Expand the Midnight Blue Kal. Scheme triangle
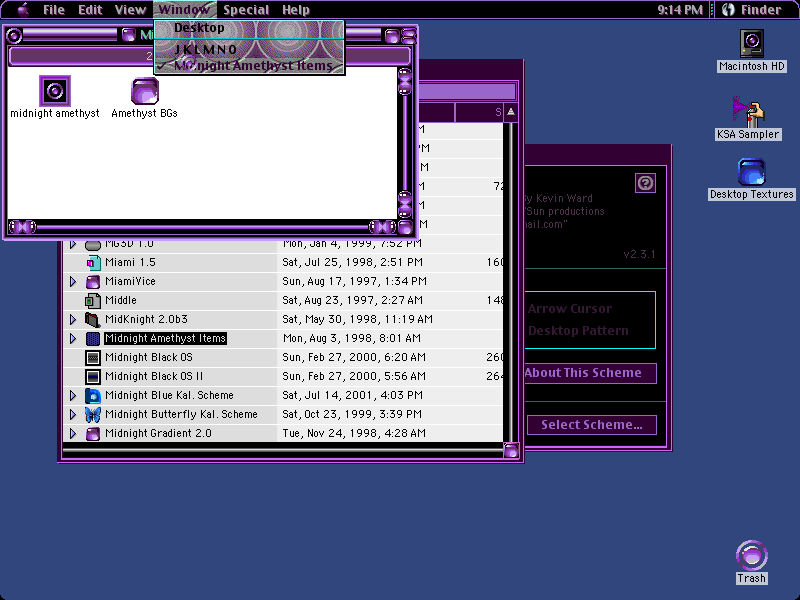Viewport: 800px width, 600px height. click(73, 395)
